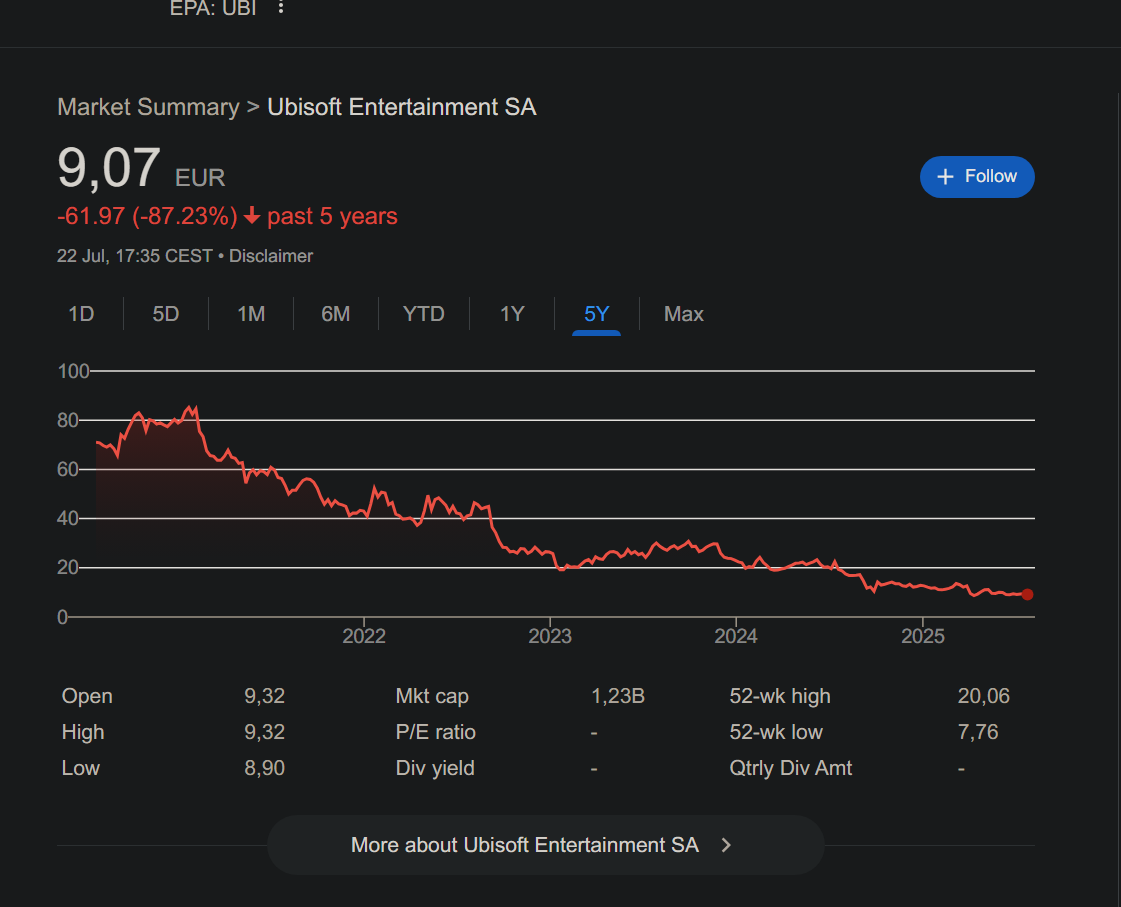Click the Div yield label
1121x907 pixels.
click(435, 768)
